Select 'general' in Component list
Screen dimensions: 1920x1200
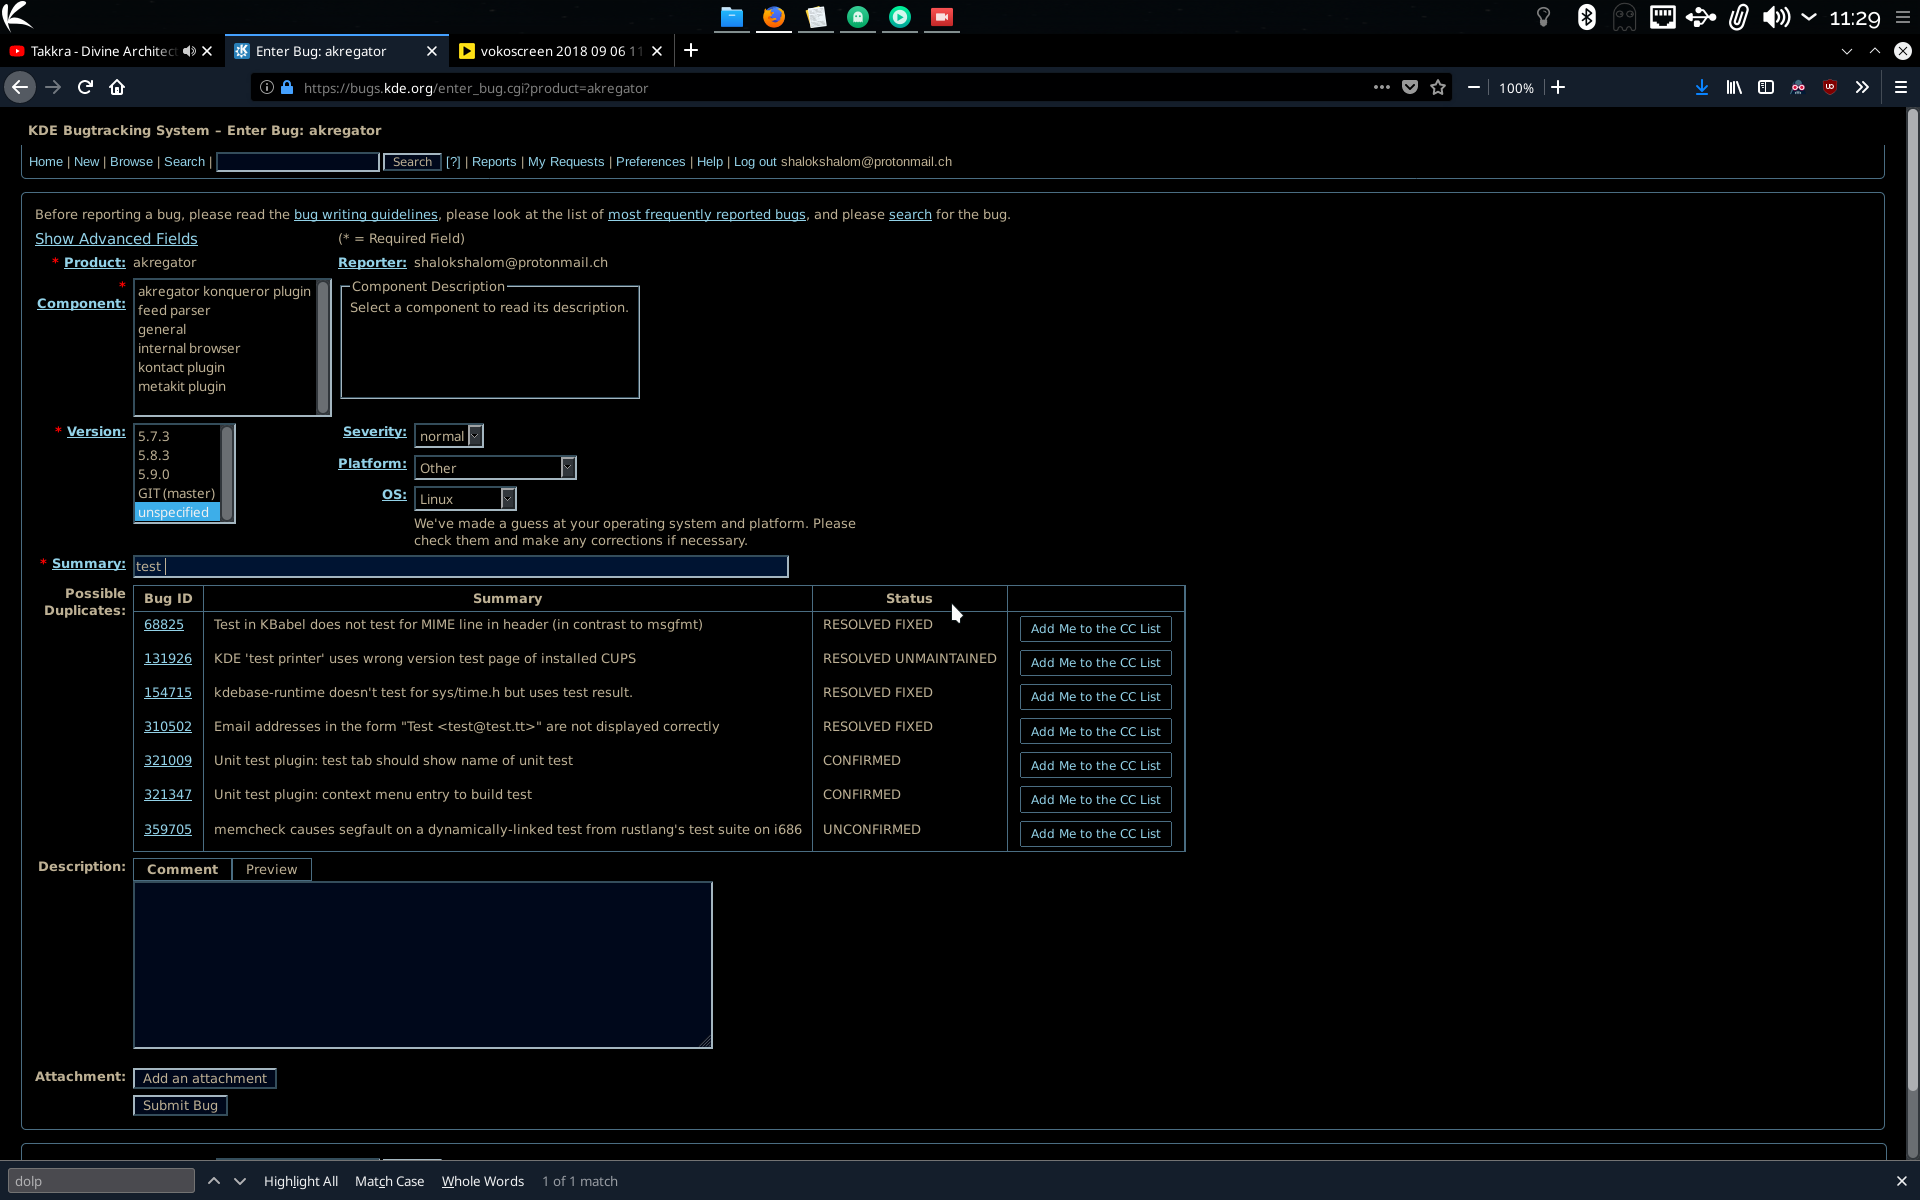(162, 329)
